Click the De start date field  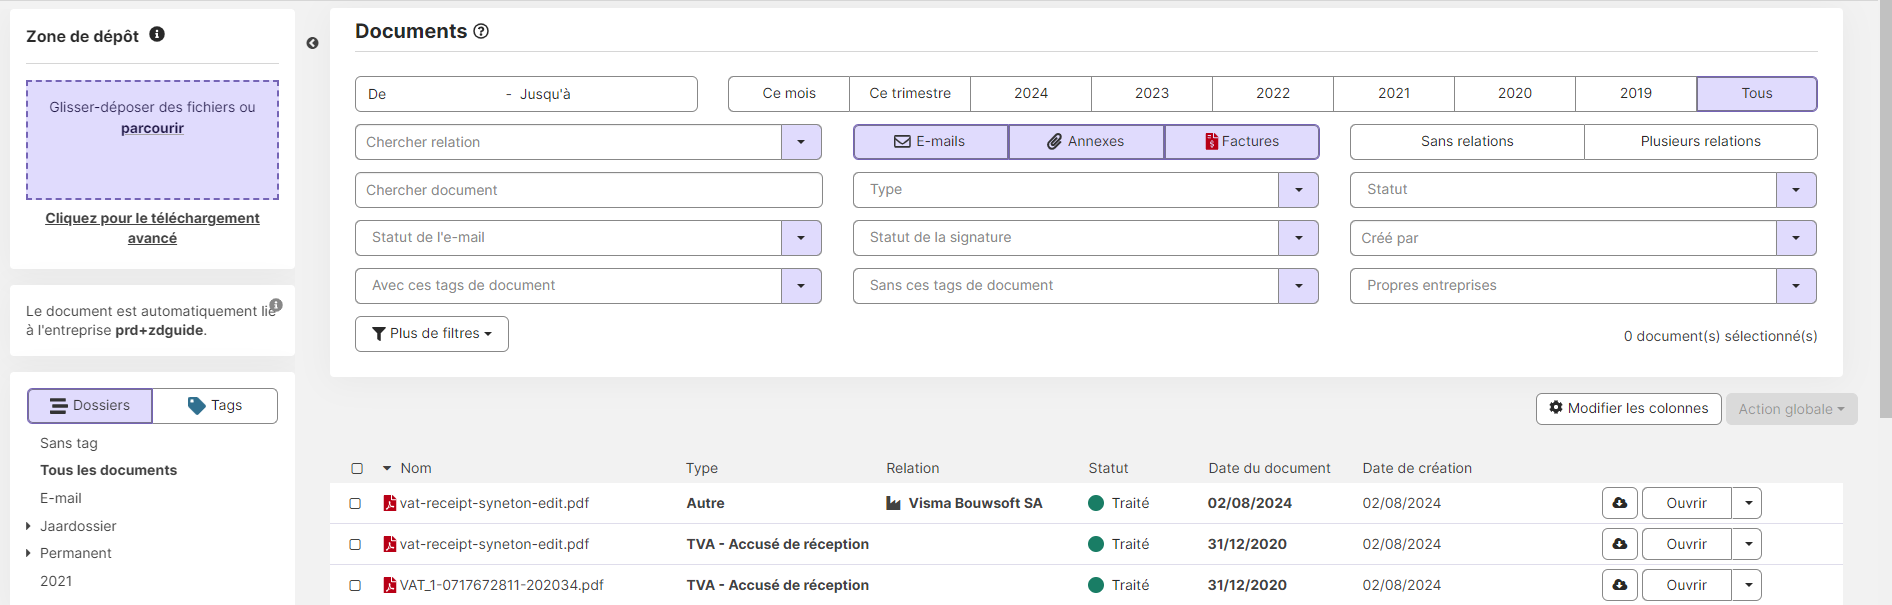432,94
